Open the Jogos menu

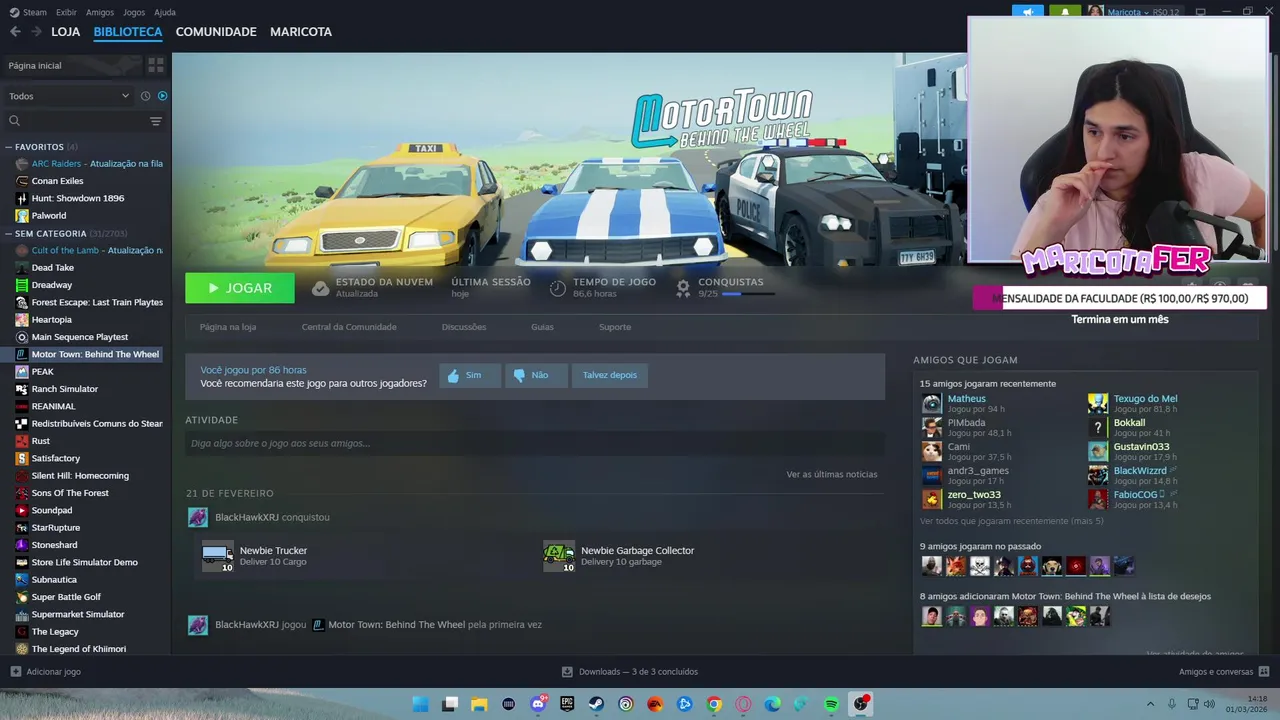[x=134, y=12]
